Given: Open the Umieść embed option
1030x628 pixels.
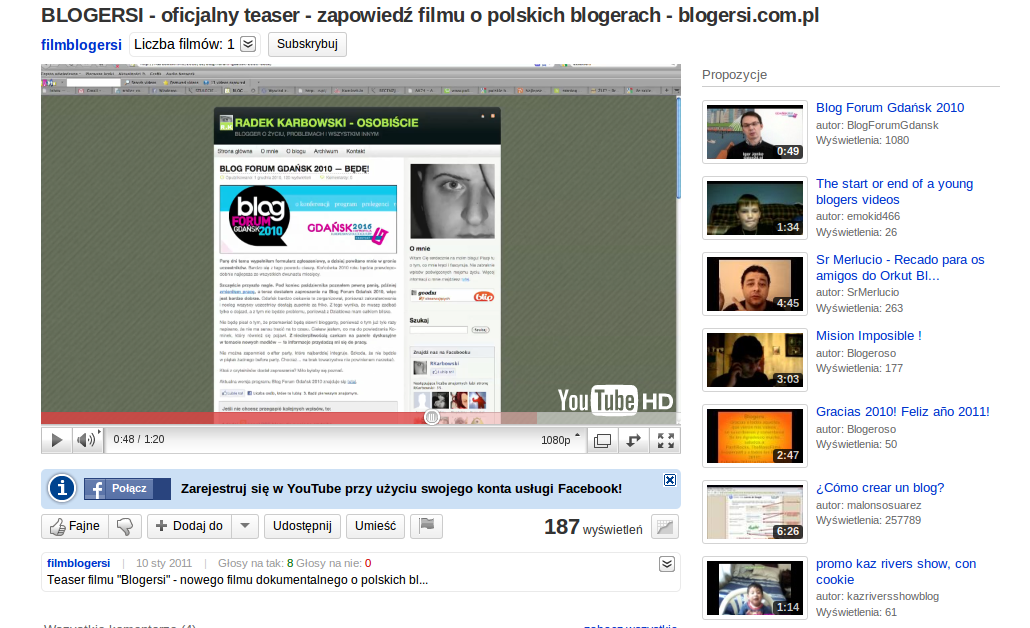Looking at the screenshot, I should 376,526.
